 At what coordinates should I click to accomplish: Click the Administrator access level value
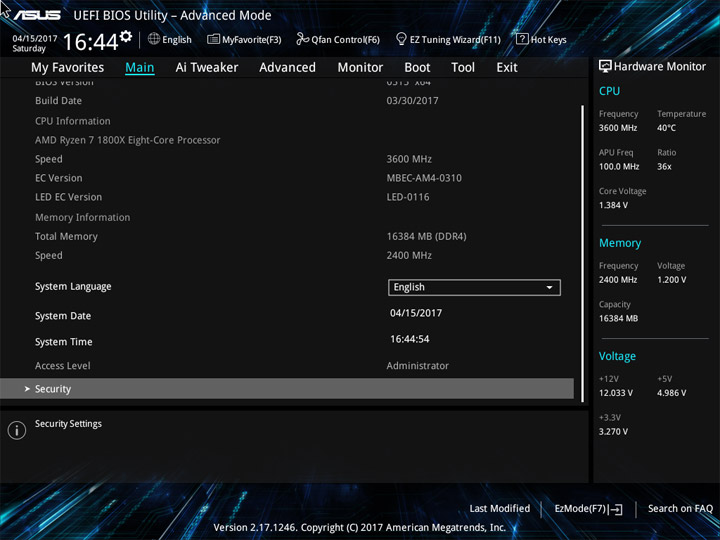point(417,366)
